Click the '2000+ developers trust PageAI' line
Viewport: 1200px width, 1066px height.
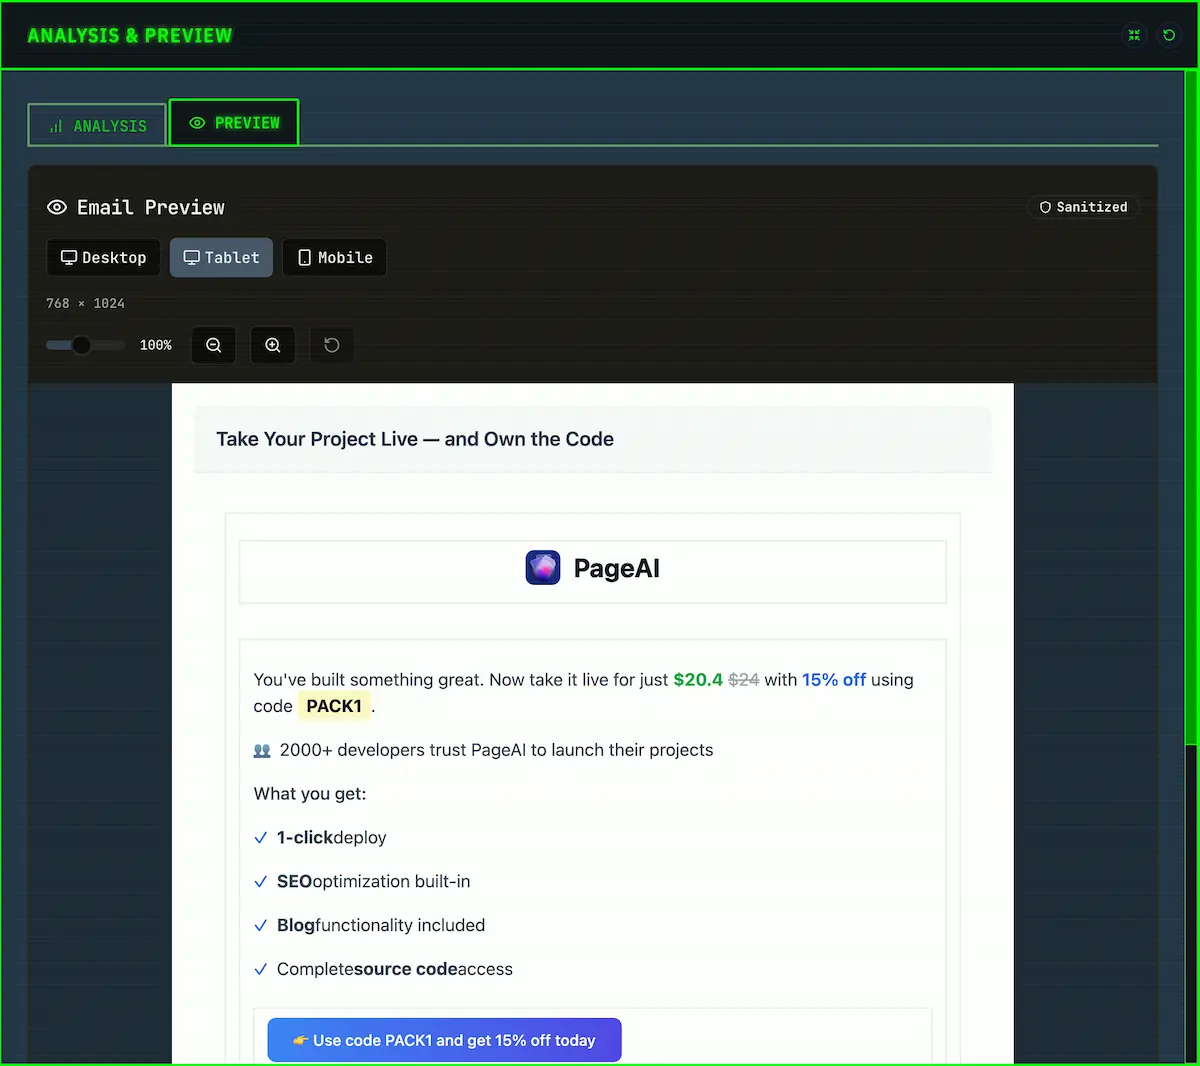click(484, 750)
